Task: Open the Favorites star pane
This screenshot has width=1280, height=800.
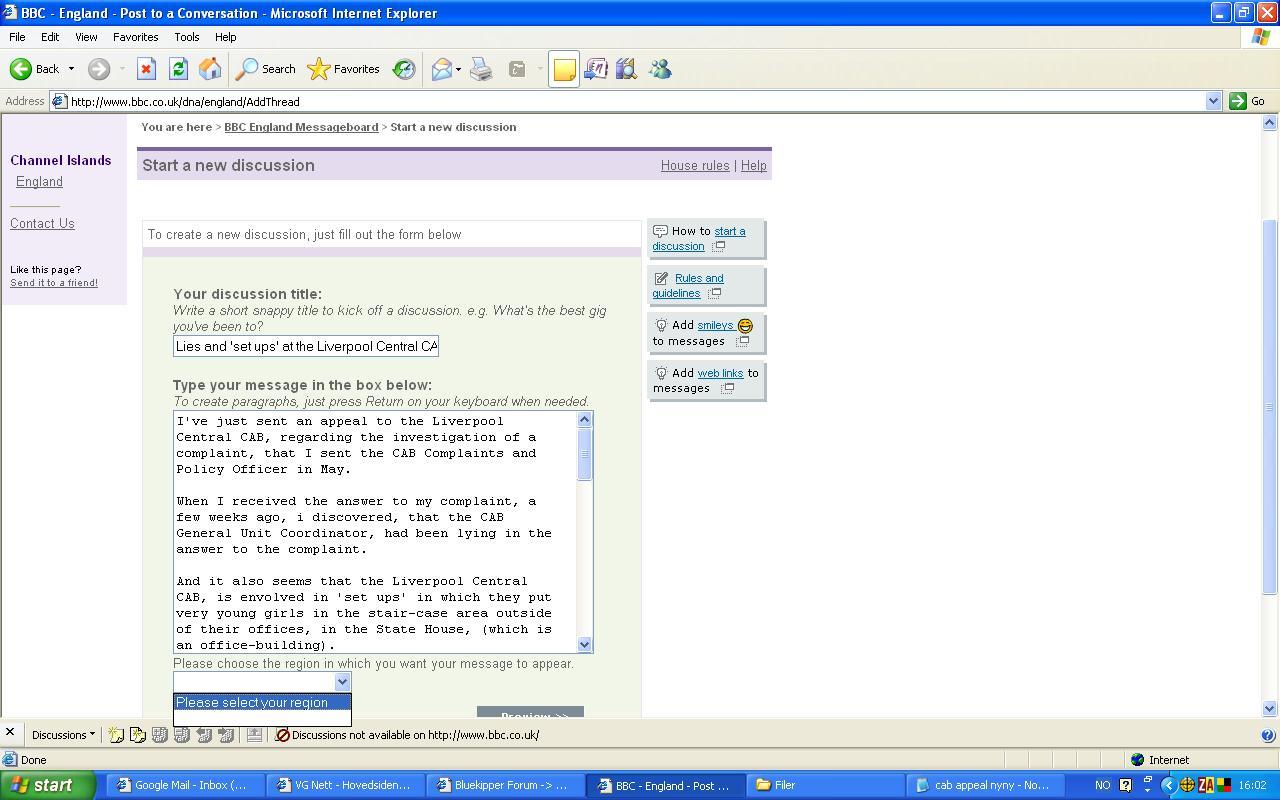Action: (x=343, y=69)
